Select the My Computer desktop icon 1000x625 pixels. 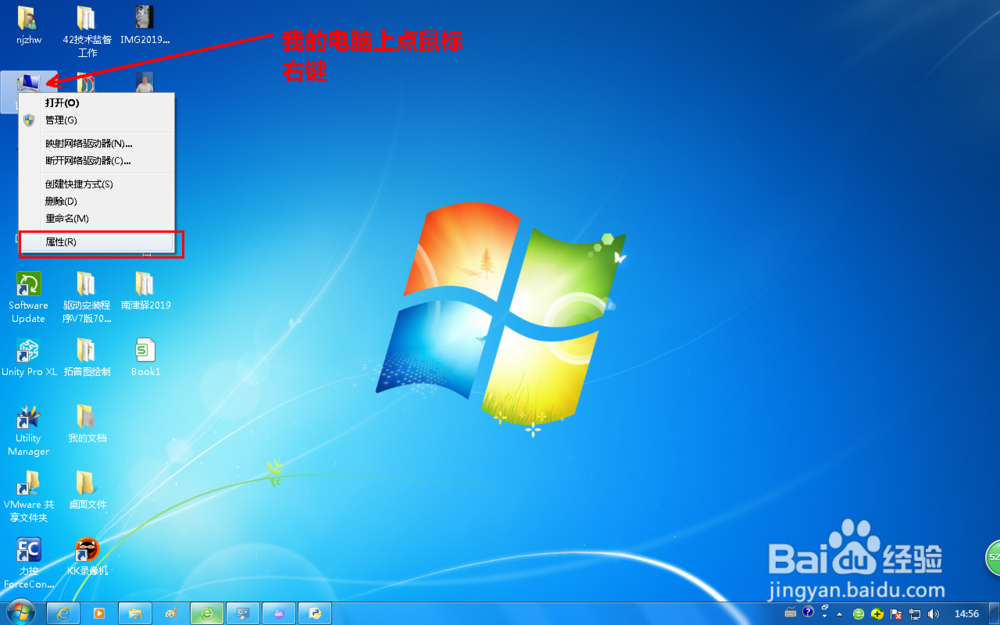[x=29, y=84]
